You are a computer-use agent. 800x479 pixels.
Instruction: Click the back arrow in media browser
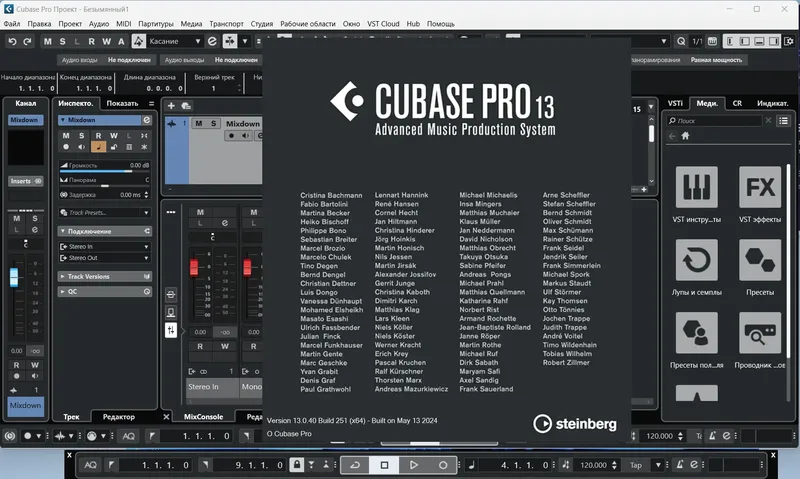point(672,136)
